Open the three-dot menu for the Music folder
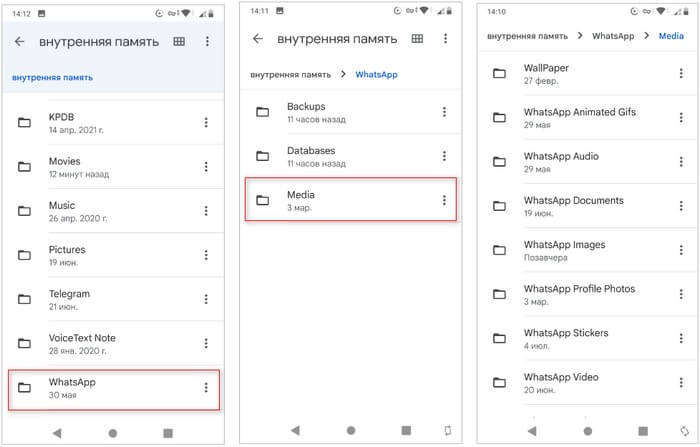This screenshot has width=700, height=447. 206,211
